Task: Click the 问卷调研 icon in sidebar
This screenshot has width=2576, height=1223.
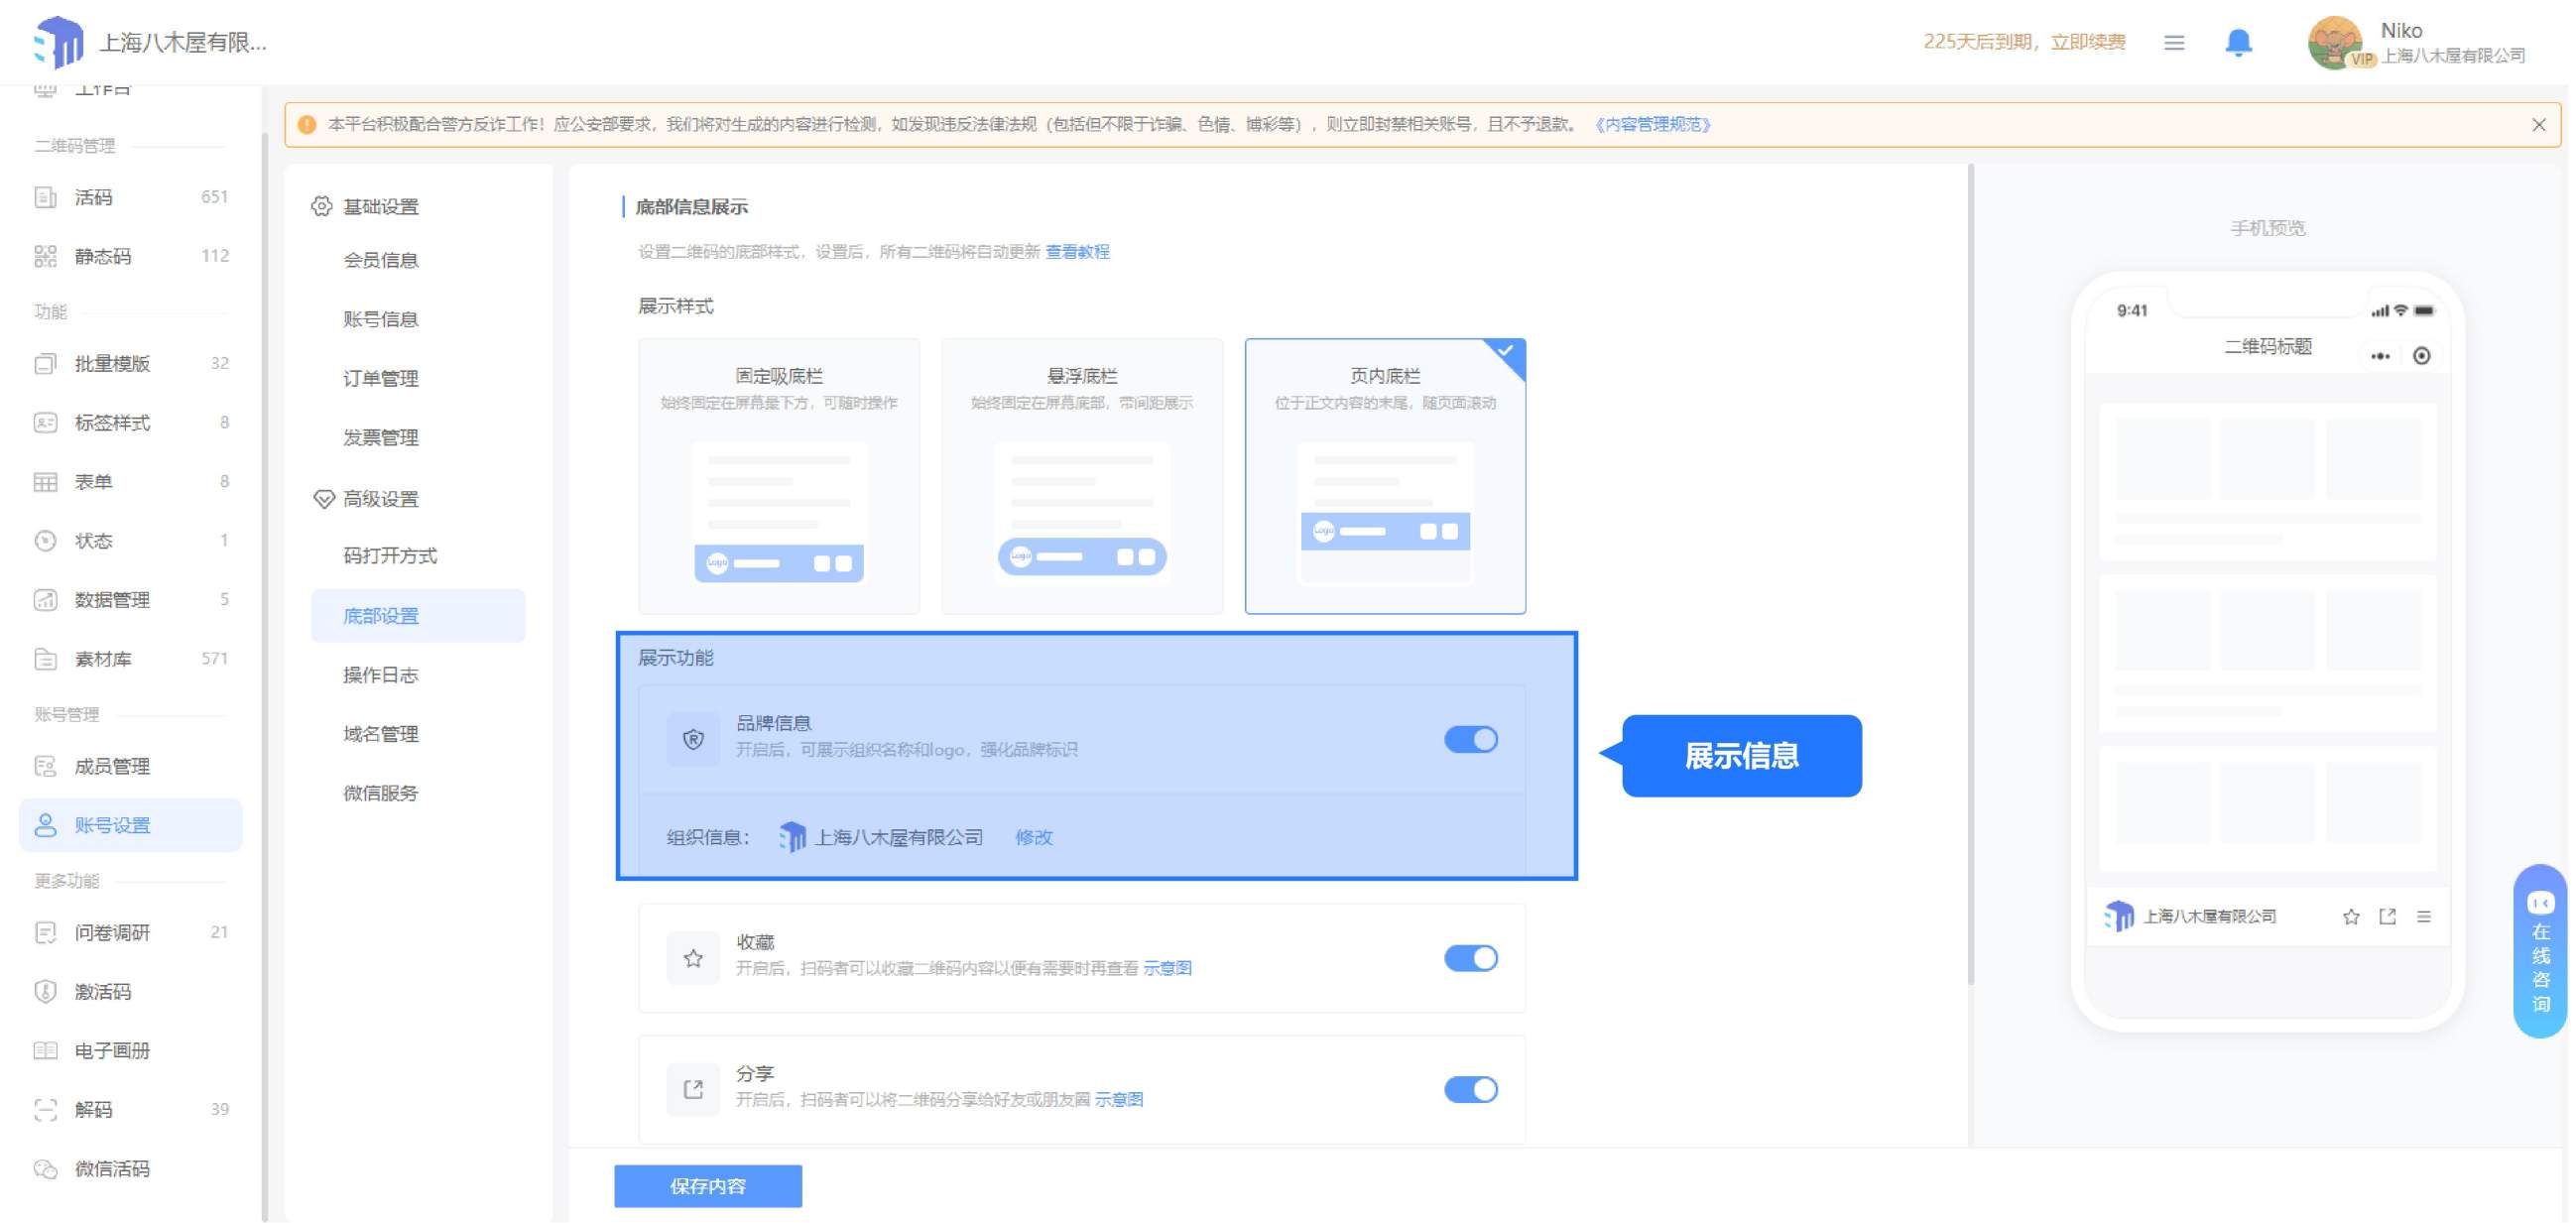Action: click(45, 932)
